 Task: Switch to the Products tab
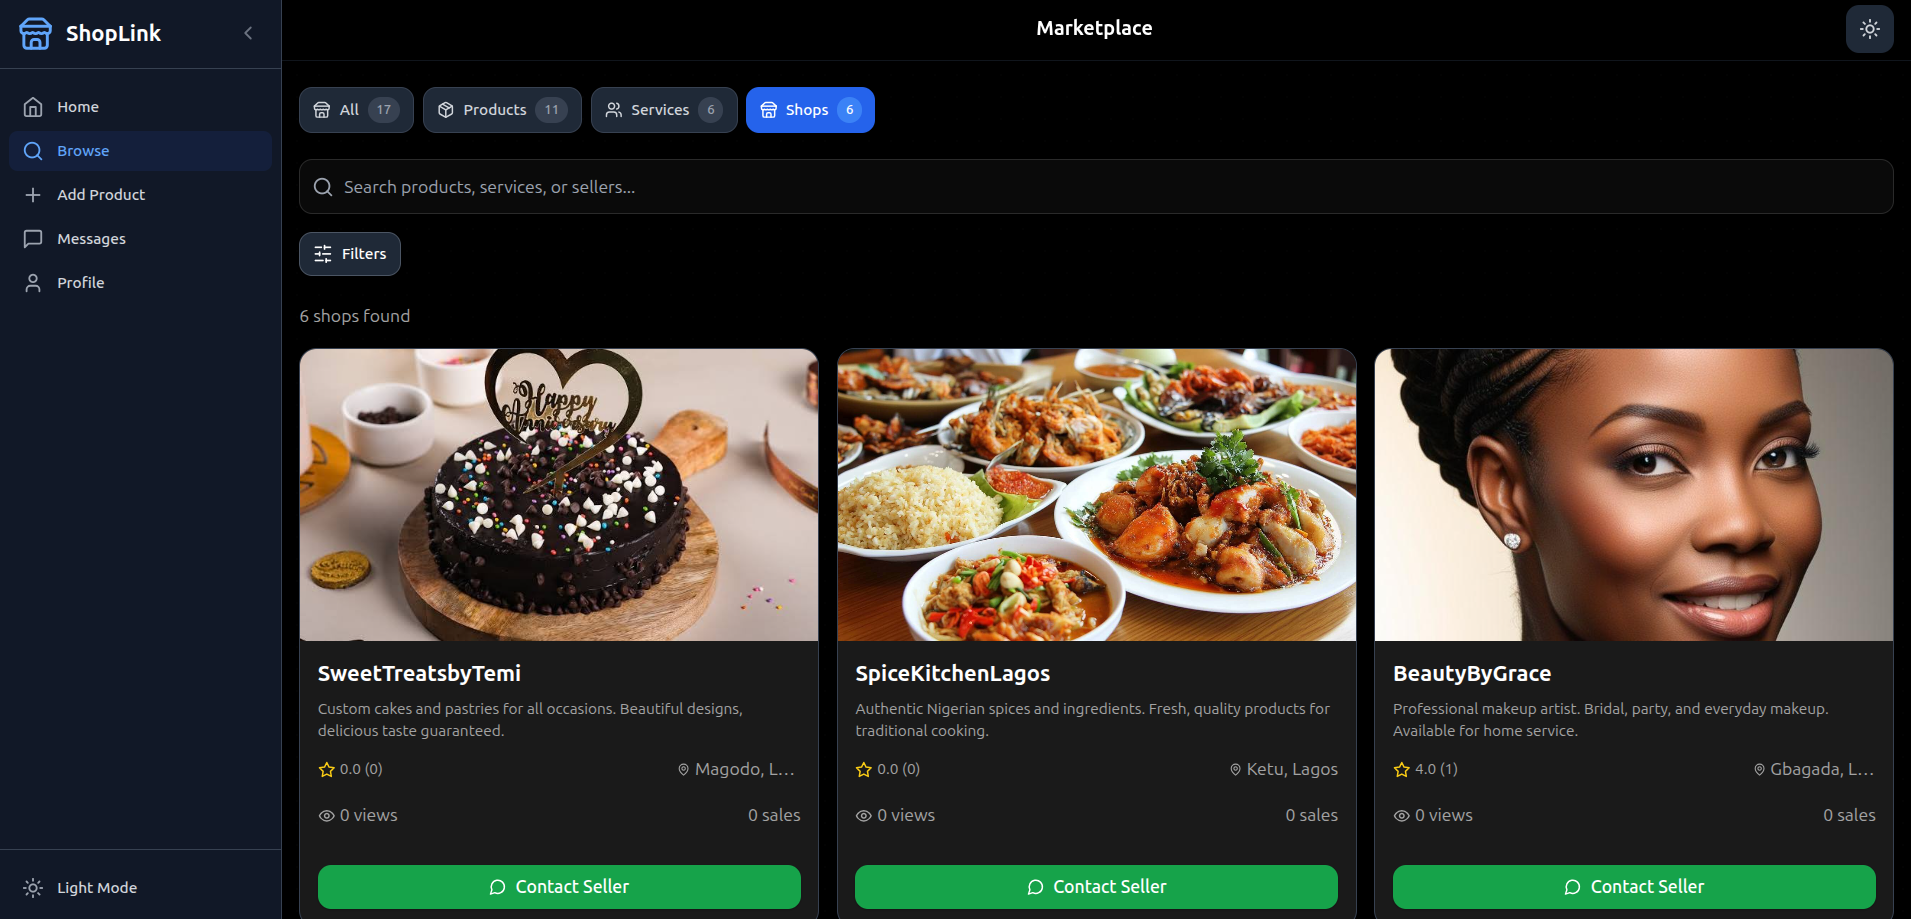point(502,110)
